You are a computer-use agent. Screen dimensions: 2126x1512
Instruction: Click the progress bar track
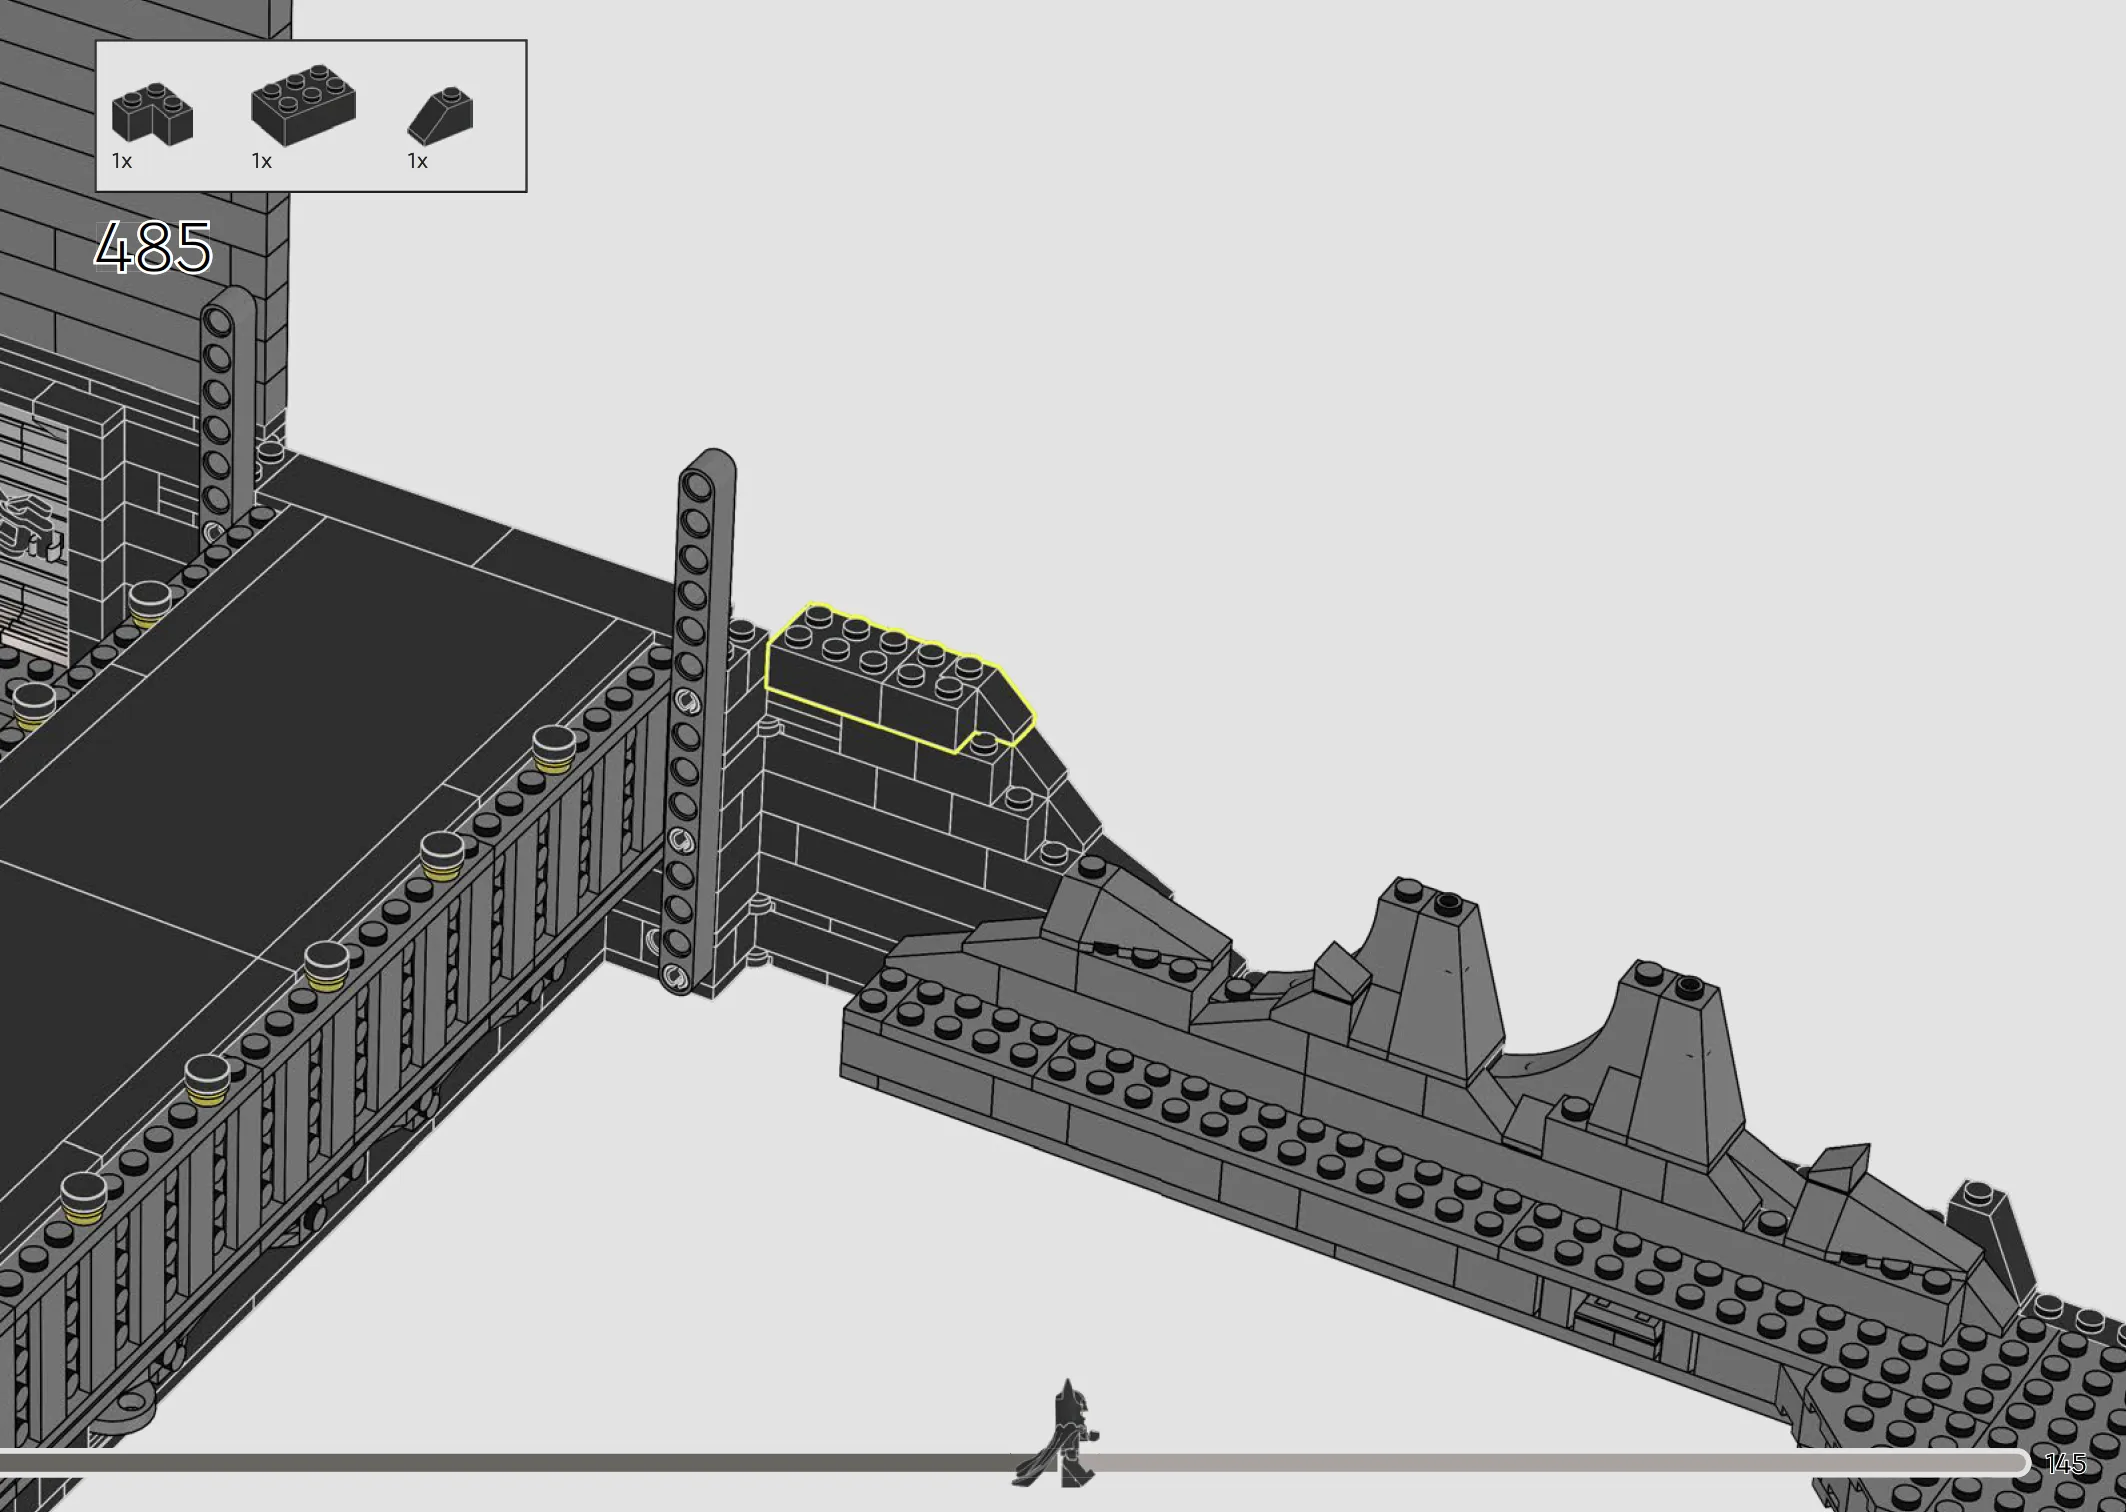pyautogui.click(x=1014, y=1463)
